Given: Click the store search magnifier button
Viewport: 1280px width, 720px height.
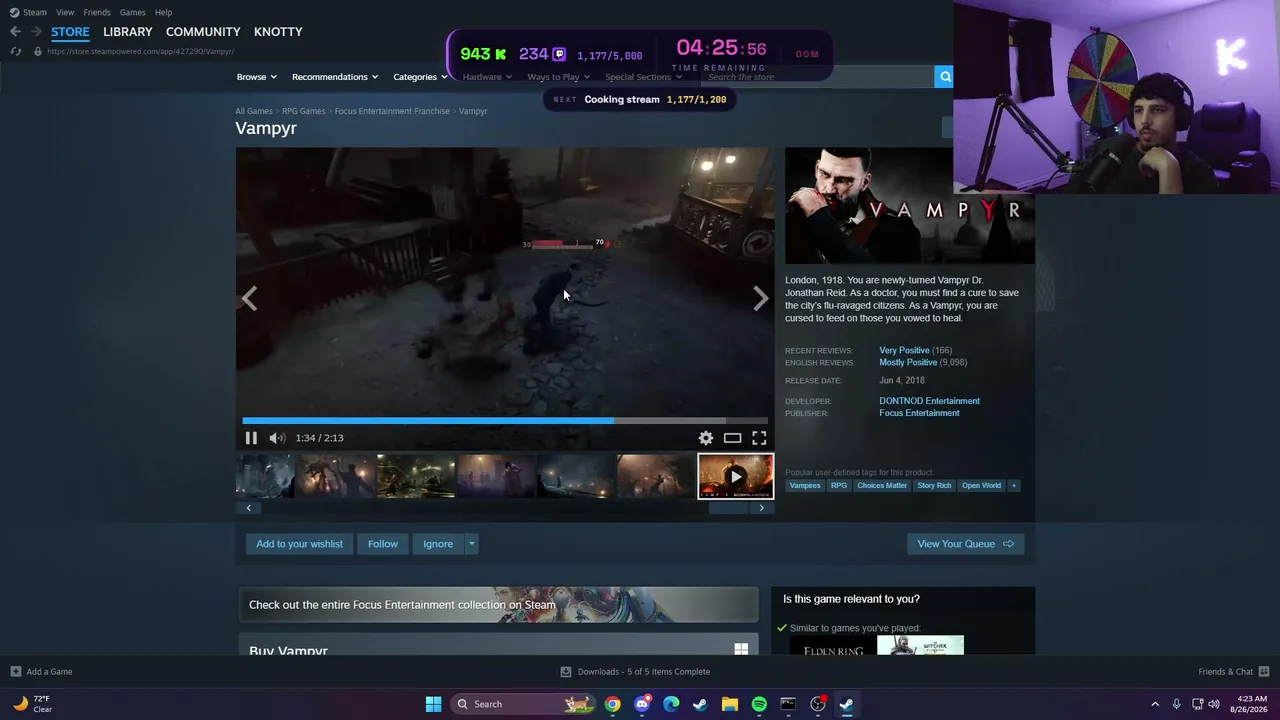Looking at the screenshot, I should point(944,77).
